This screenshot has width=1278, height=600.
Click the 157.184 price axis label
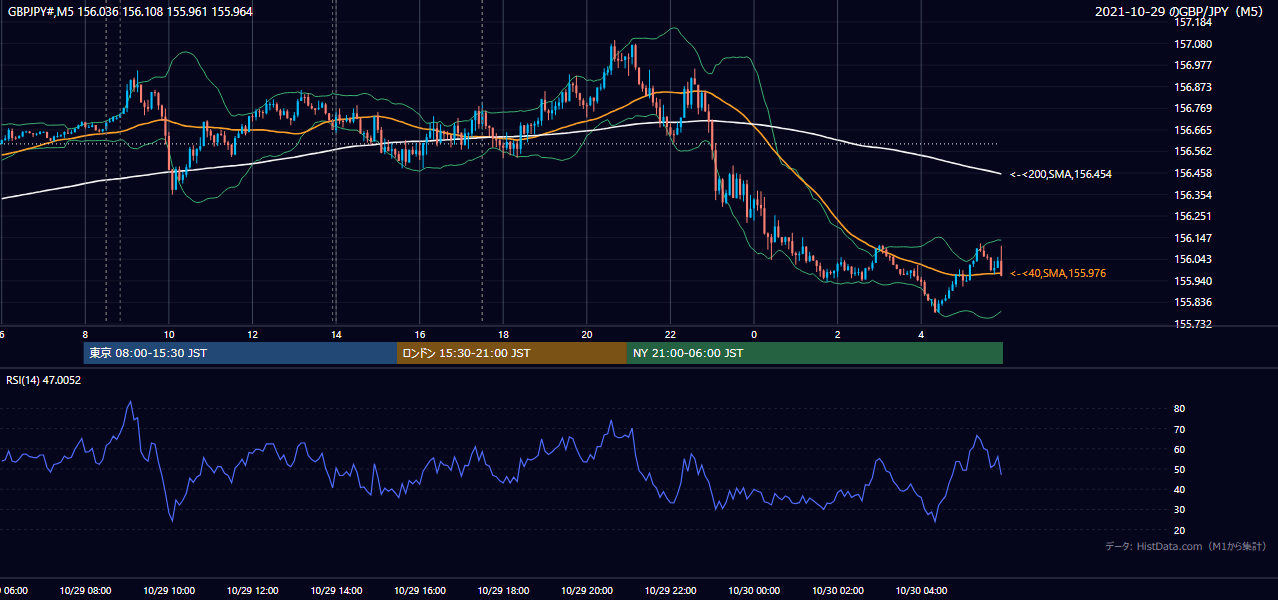1193,22
